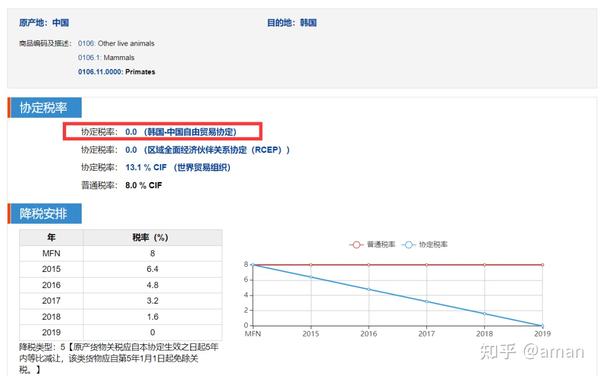Select code 0106.11.0000 Primates
The image size is (600, 376).
(116, 72)
